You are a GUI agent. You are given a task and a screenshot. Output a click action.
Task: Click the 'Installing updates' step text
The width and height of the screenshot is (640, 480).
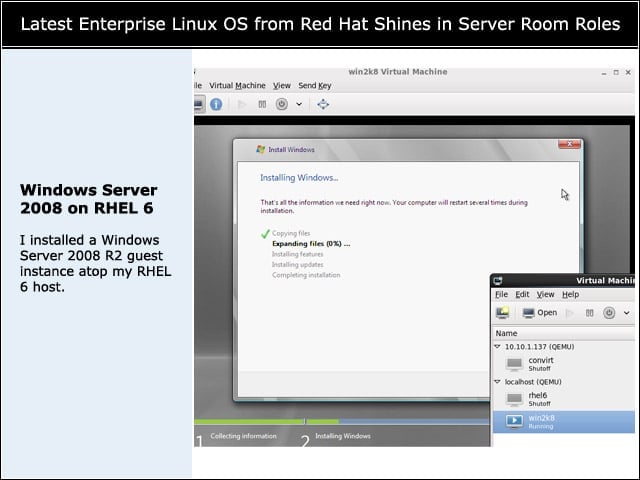(x=298, y=264)
